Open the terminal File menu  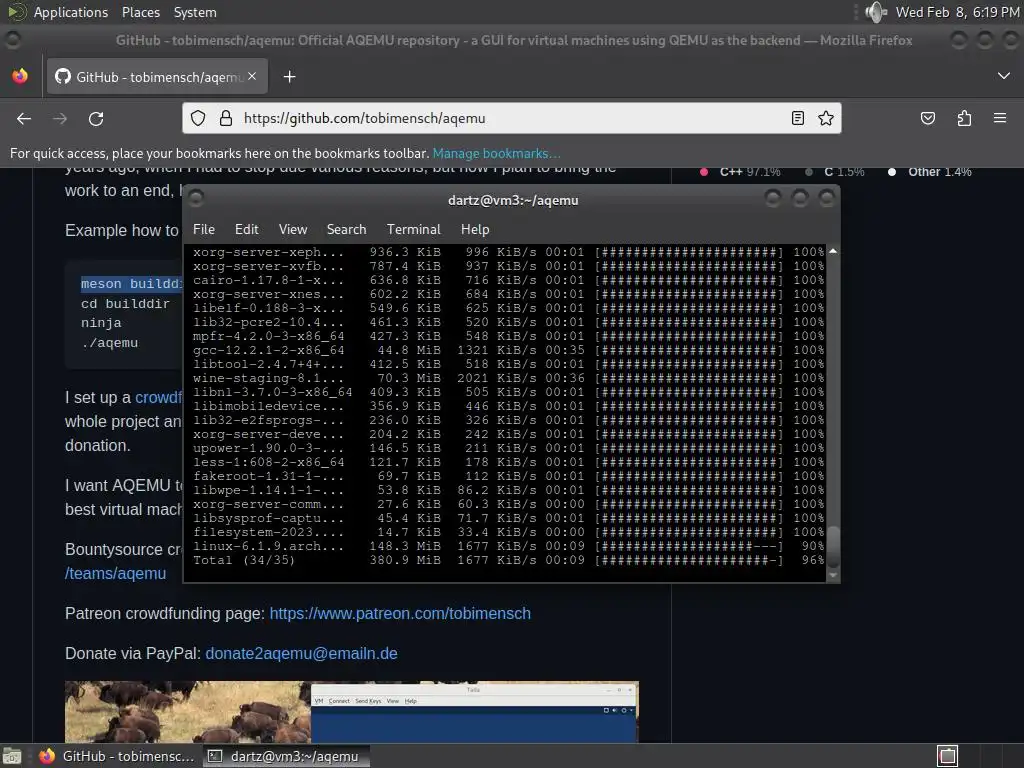[x=204, y=229]
